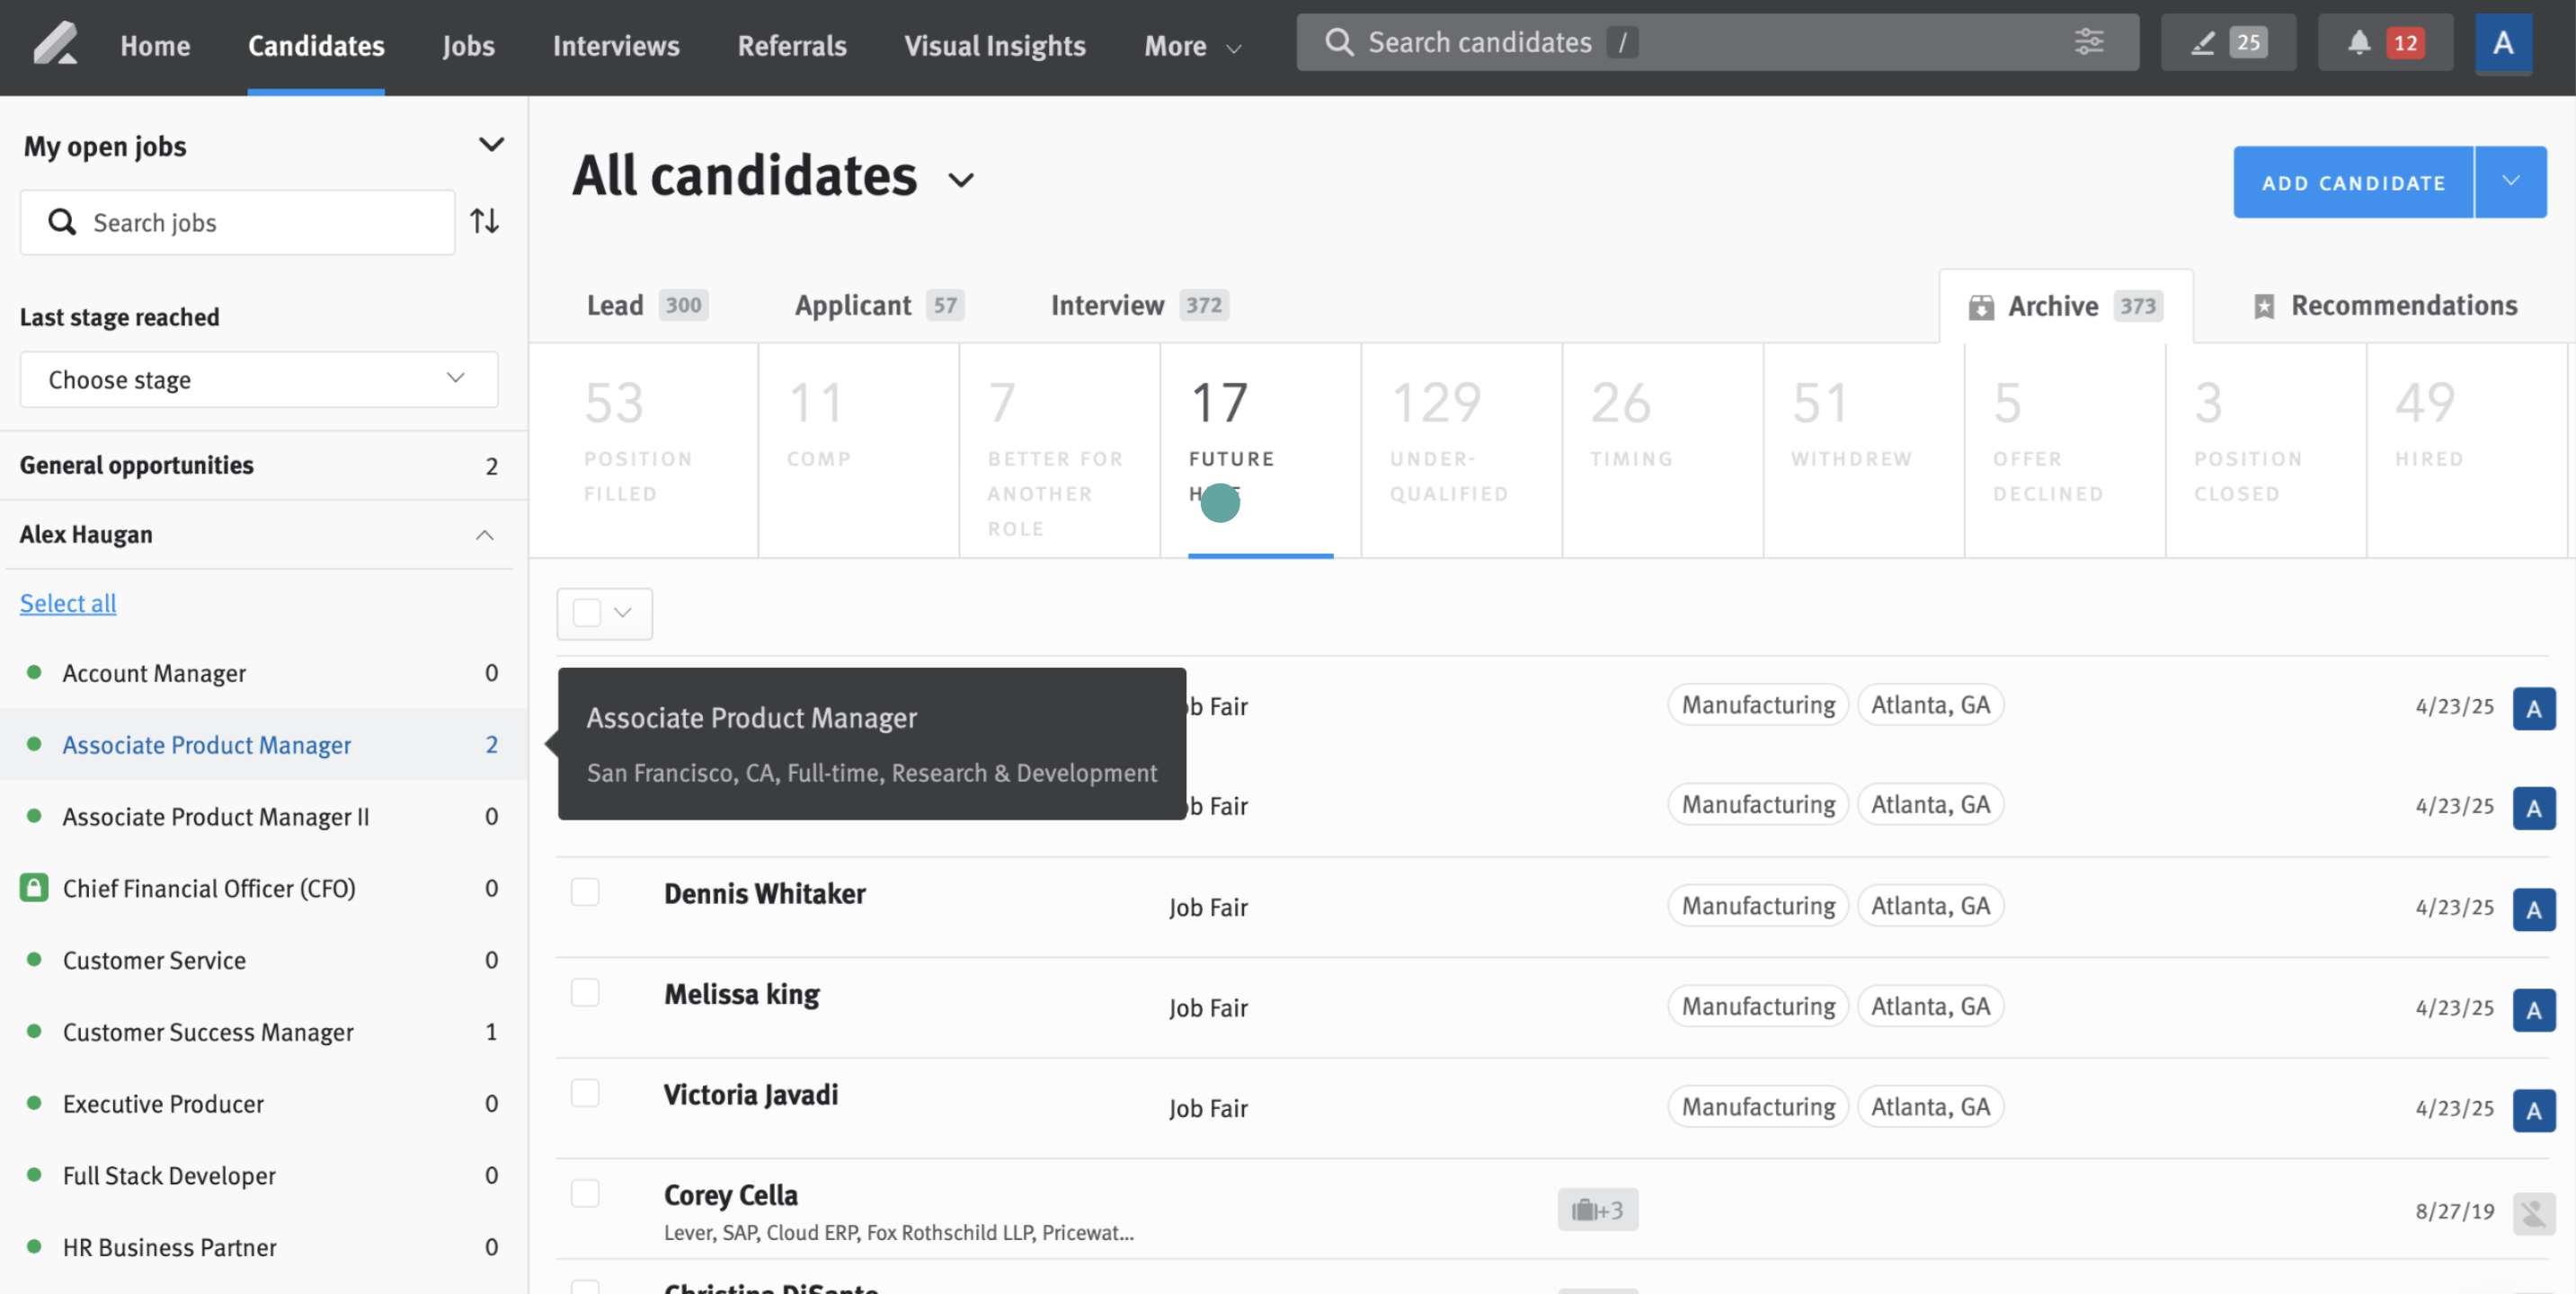Screen dimensions: 2576x1294
Task: Open candidate Melissa king
Action: (741, 994)
